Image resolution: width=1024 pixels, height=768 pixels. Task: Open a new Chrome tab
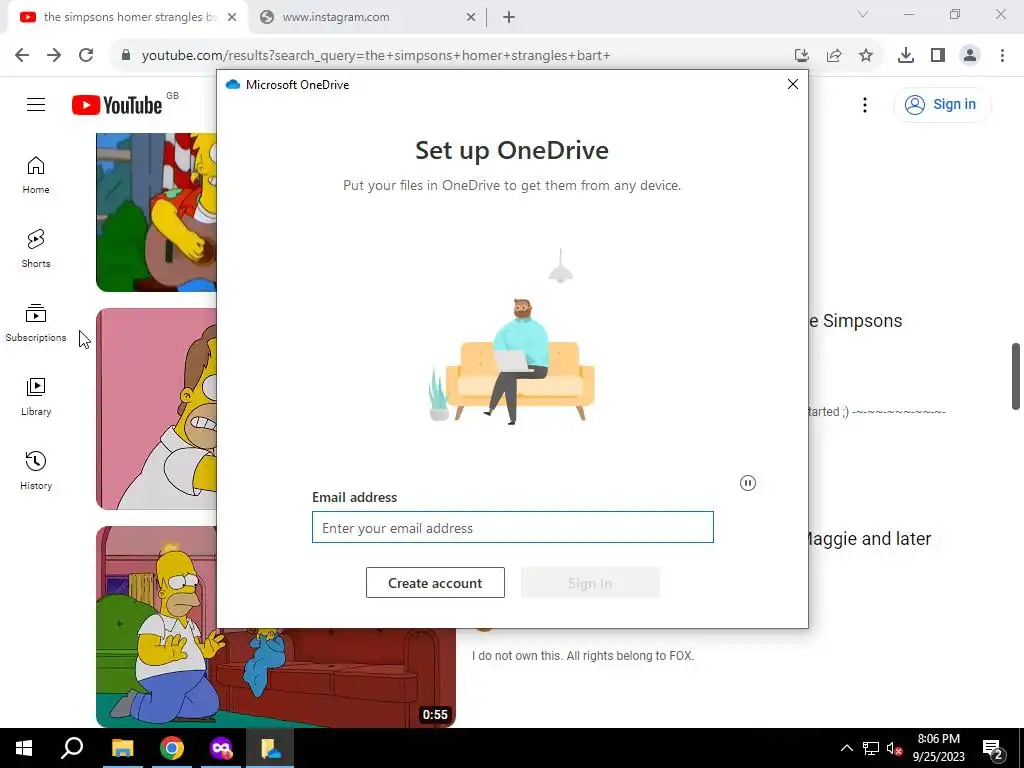509,18
